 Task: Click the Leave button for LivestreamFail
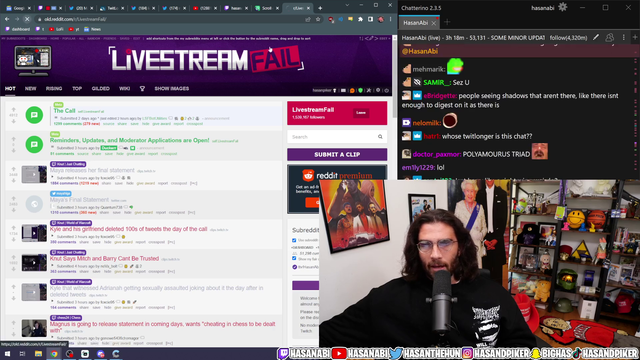coord(361,113)
